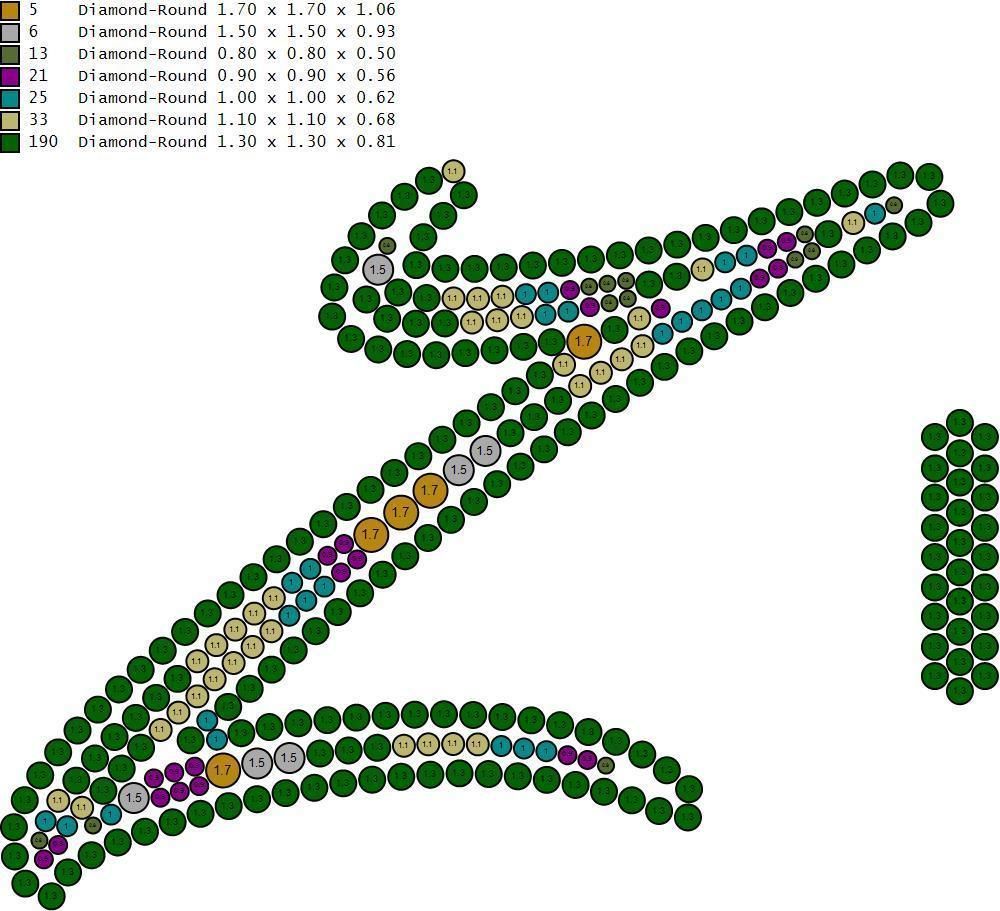The image size is (1000, 911).
Task: Click the middle of the three adjacent 1.7 gems
Action: coord(401,512)
